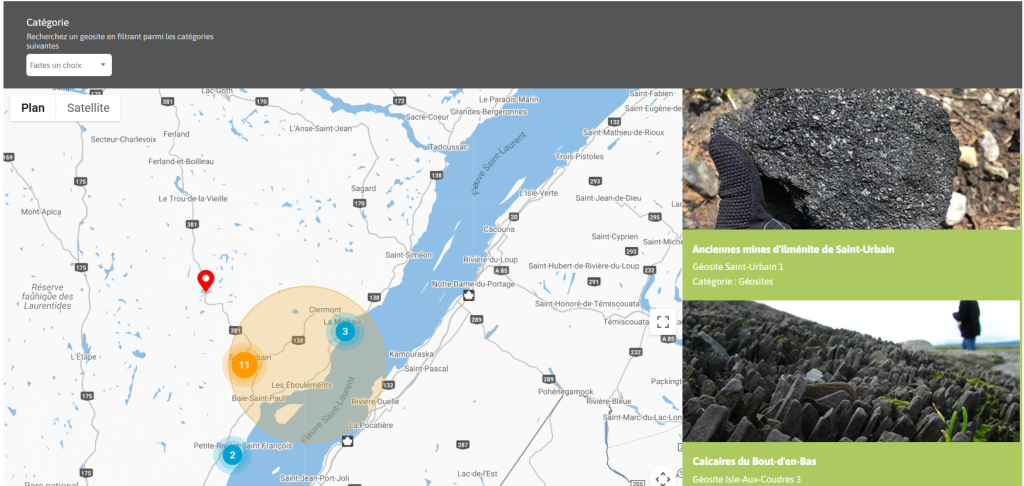This screenshot has width=1024, height=486.
Task: Switch map to Satellite view
Action: coord(88,108)
